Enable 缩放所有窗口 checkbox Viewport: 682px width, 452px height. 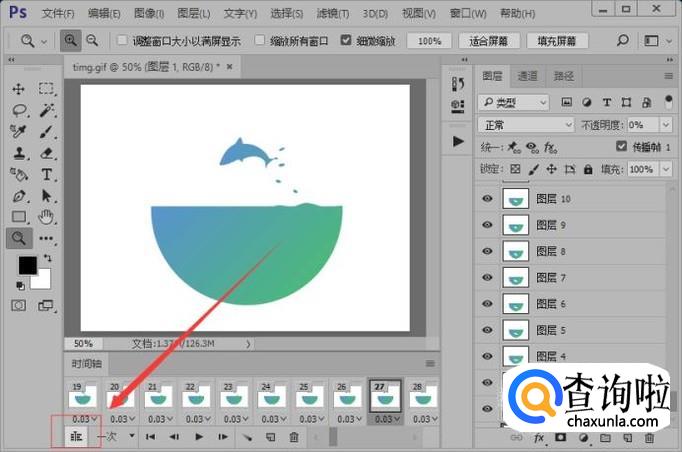(x=260, y=41)
